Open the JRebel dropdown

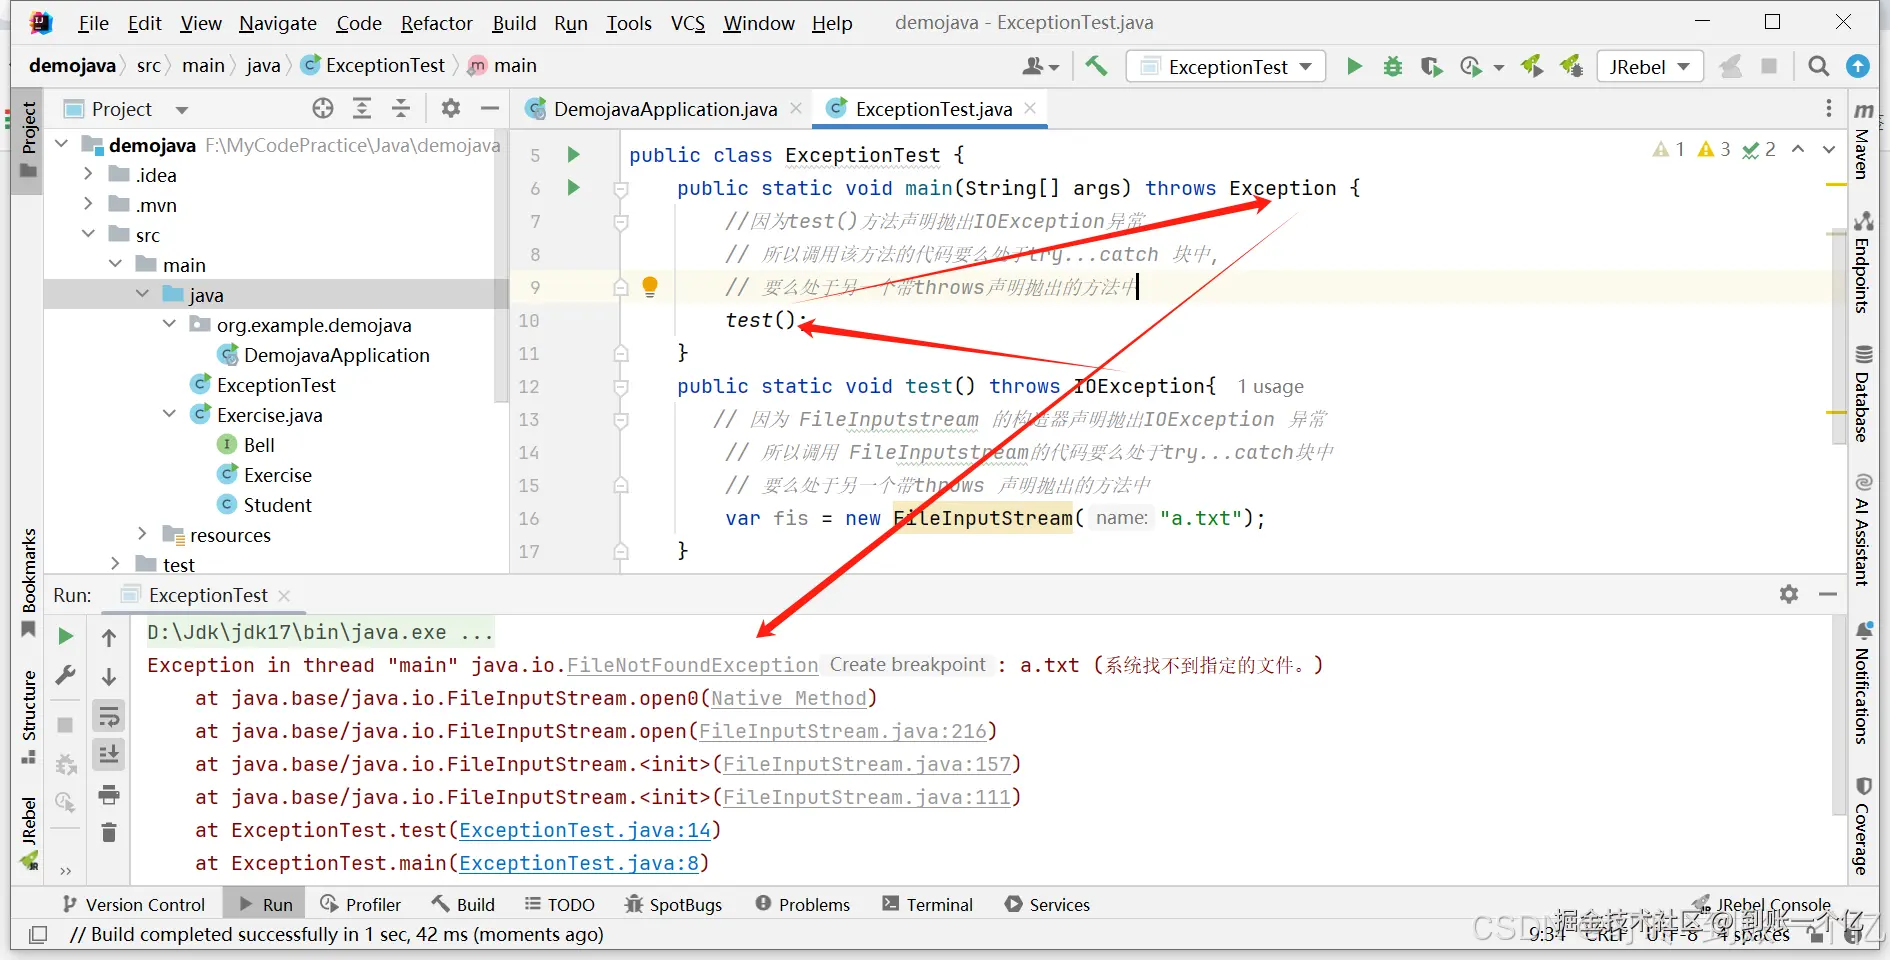pos(1650,66)
